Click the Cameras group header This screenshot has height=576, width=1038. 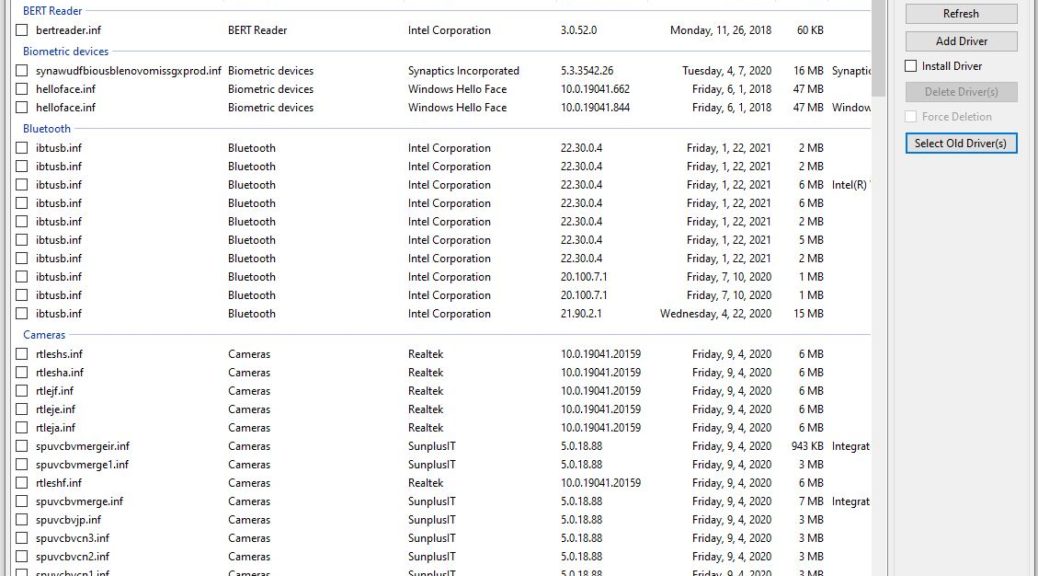(44, 335)
